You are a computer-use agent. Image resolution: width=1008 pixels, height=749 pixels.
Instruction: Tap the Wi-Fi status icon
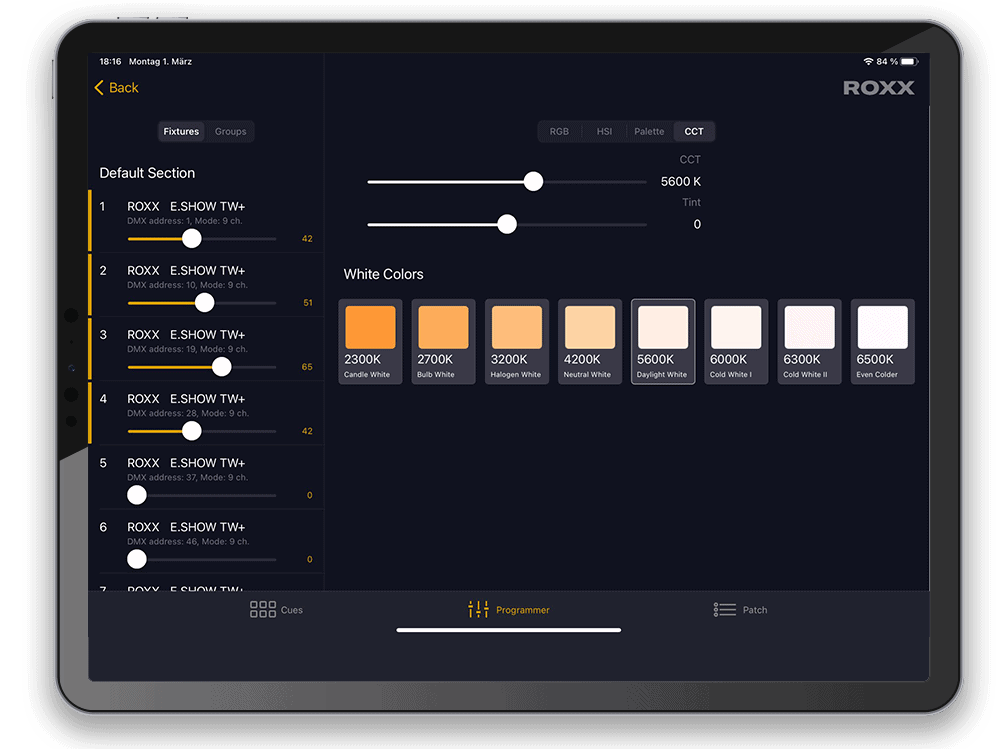point(868,62)
